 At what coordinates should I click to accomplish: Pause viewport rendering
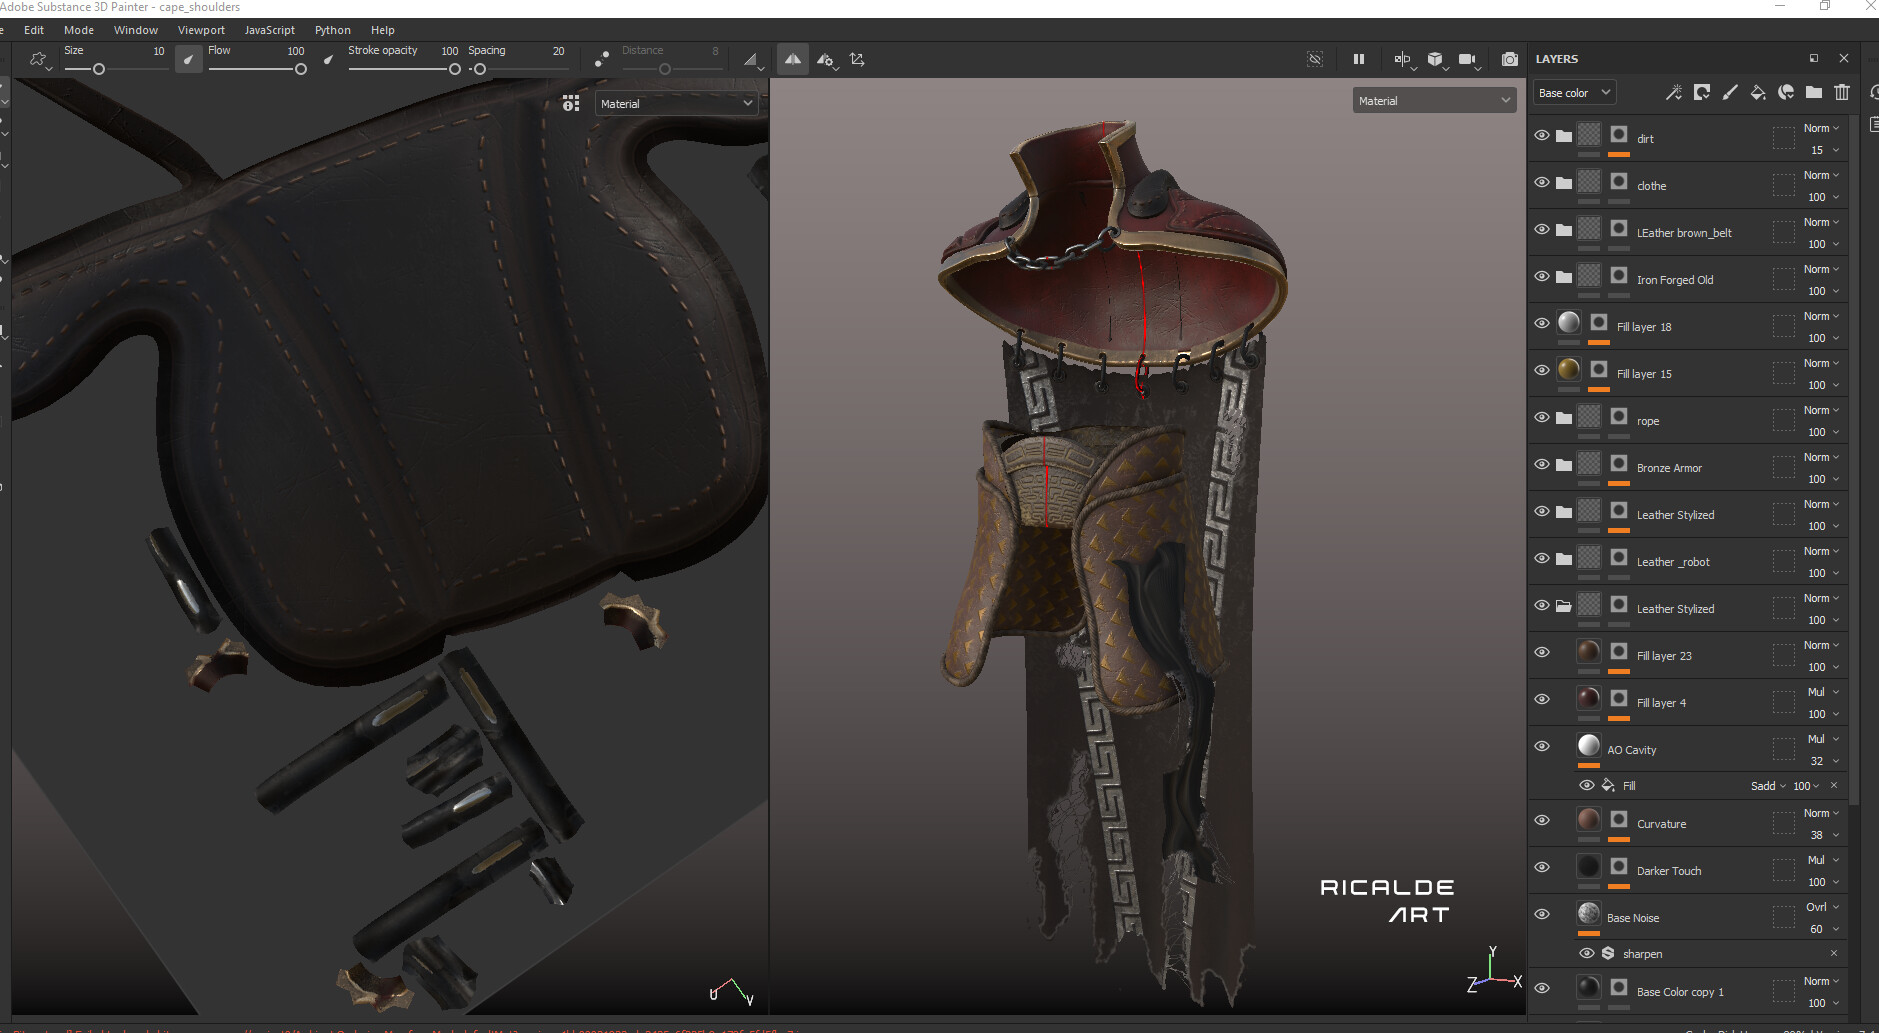point(1358,59)
